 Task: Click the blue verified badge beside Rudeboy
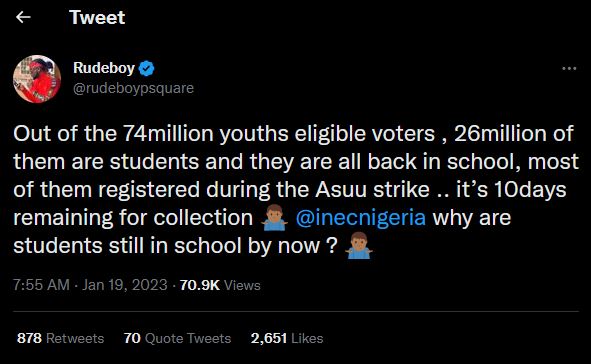(x=147, y=68)
